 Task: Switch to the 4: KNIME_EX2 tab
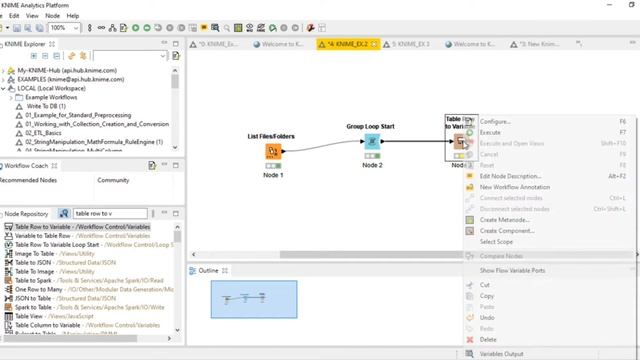point(348,44)
